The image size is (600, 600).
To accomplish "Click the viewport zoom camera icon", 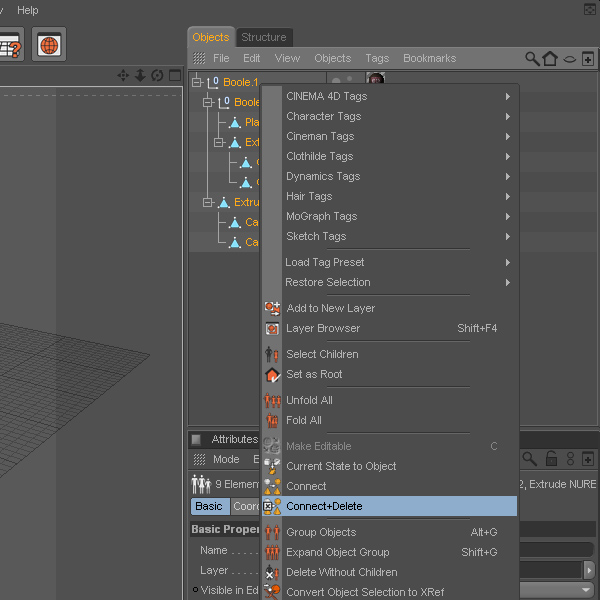I will click(x=140, y=75).
